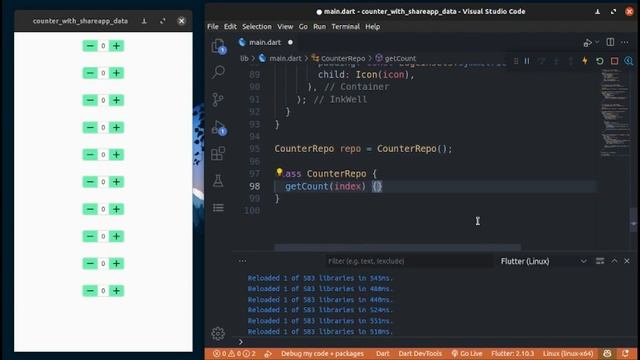This screenshot has height=360, width=640.
Task: Click the unsaved dot on the main.dart tab
Action: 290,42
